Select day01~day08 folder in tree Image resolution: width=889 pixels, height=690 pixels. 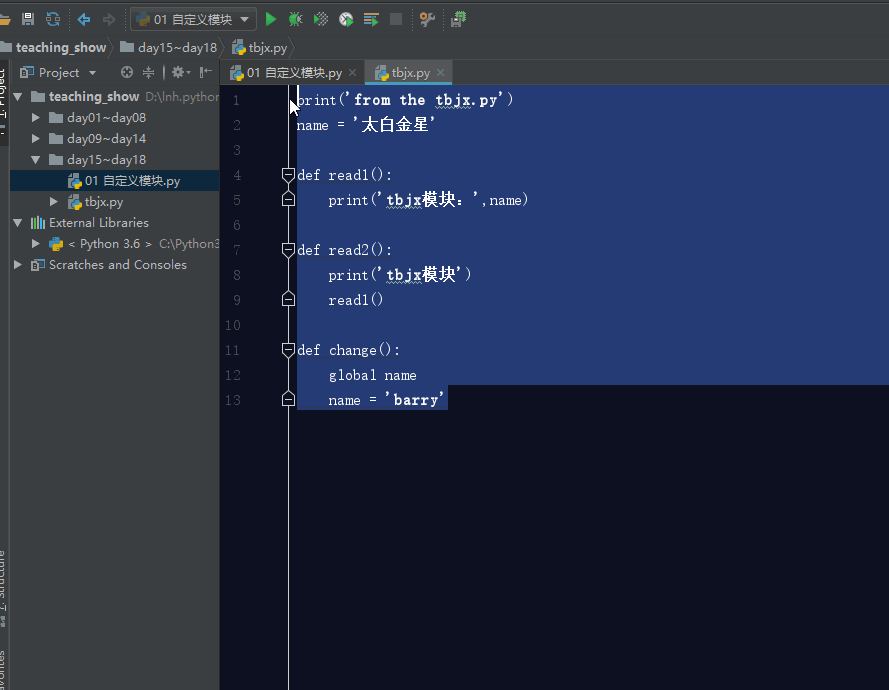(x=106, y=118)
